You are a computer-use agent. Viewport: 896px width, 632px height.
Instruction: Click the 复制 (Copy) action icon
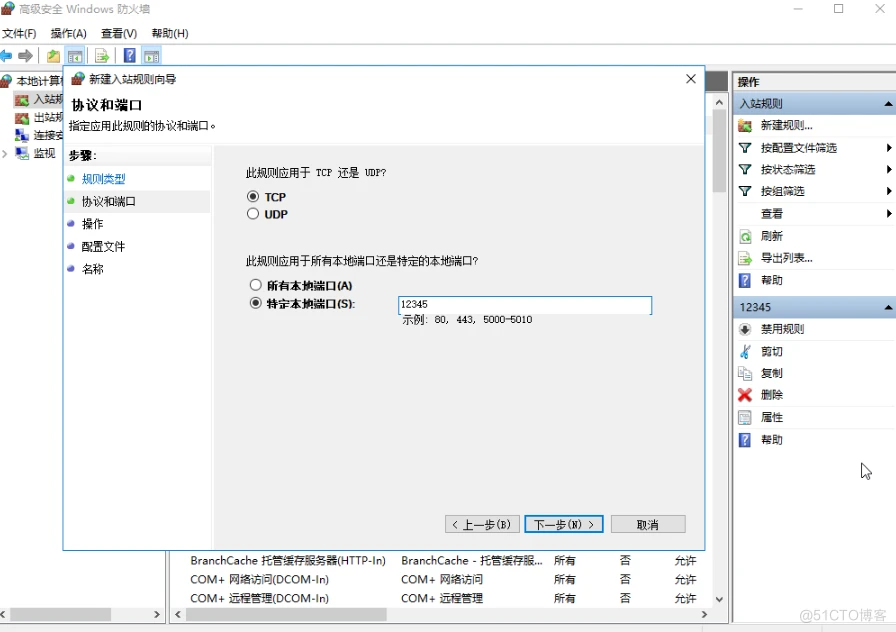point(746,373)
